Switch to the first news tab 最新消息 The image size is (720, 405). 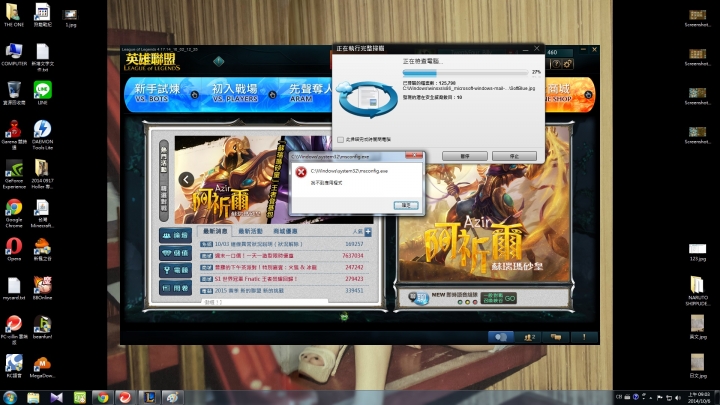pos(214,231)
